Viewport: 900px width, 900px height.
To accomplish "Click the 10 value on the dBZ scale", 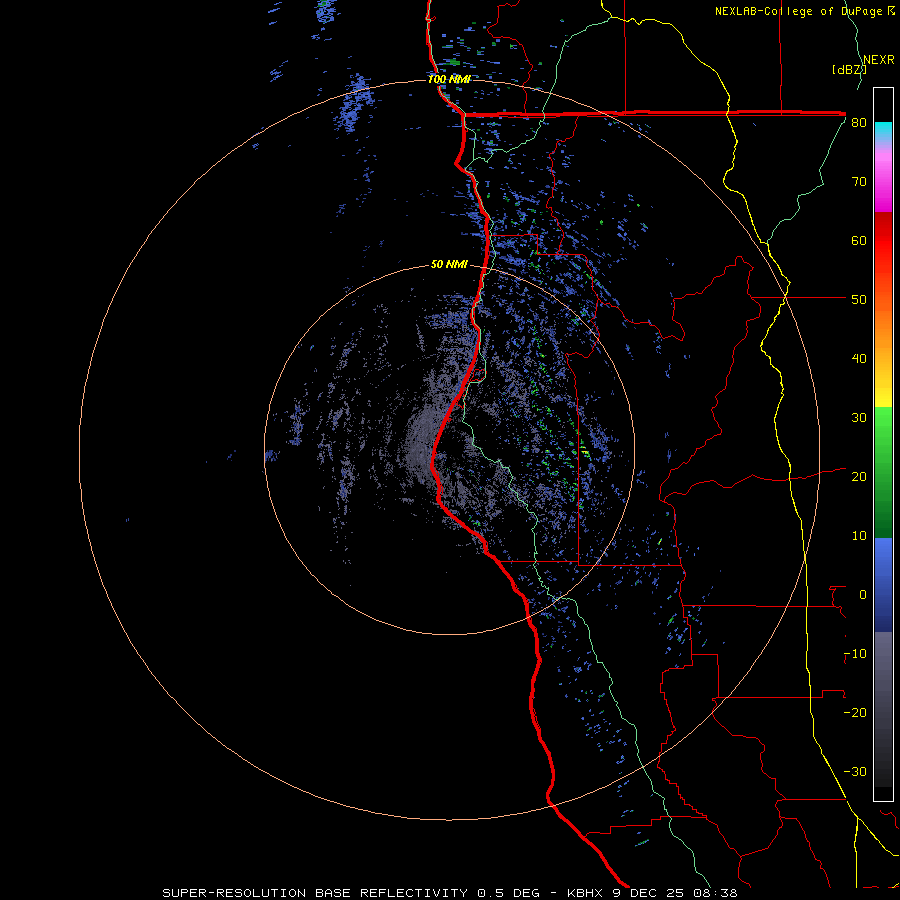I will [859, 536].
